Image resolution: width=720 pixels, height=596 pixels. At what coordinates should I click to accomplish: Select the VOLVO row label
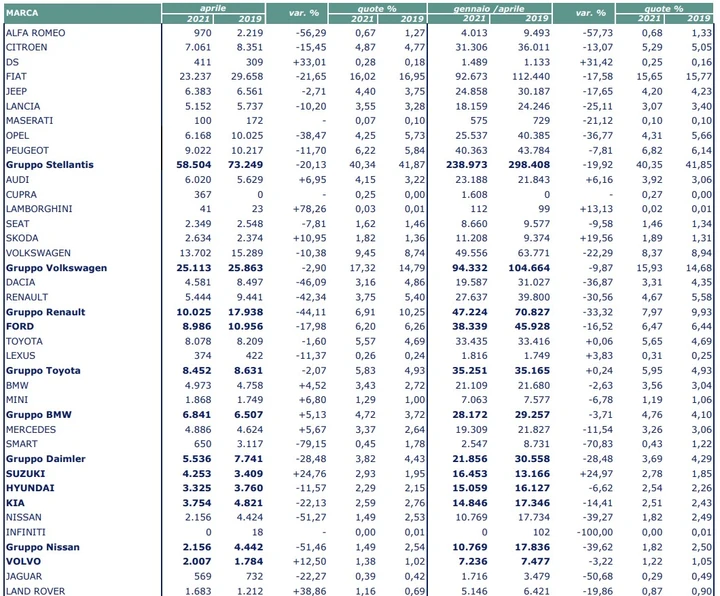pyautogui.click(x=23, y=562)
